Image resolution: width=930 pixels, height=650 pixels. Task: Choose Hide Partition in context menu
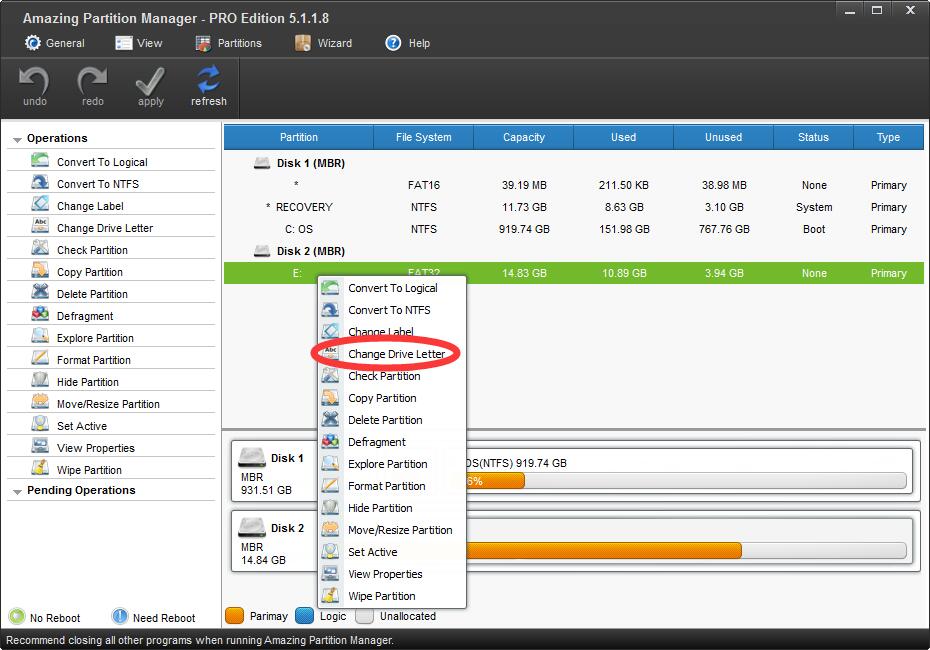pyautogui.click(x=392, y=508)
